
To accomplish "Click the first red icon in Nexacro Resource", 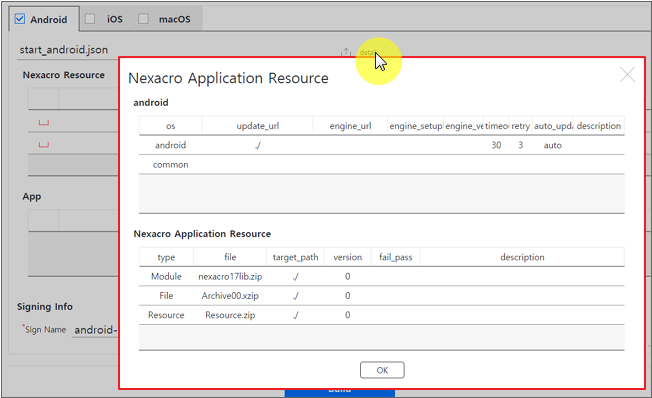I will [44, 123].
